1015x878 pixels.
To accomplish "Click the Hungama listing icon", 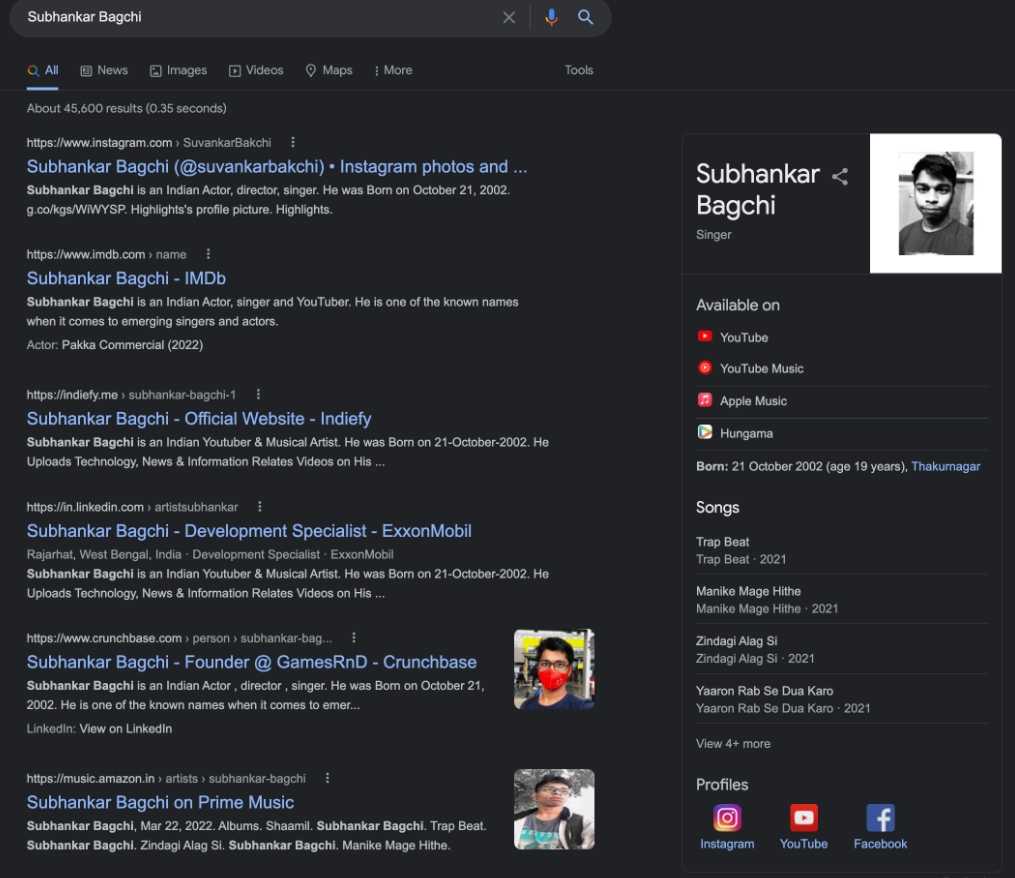I will pyautogui.click(x=705, y=433).
